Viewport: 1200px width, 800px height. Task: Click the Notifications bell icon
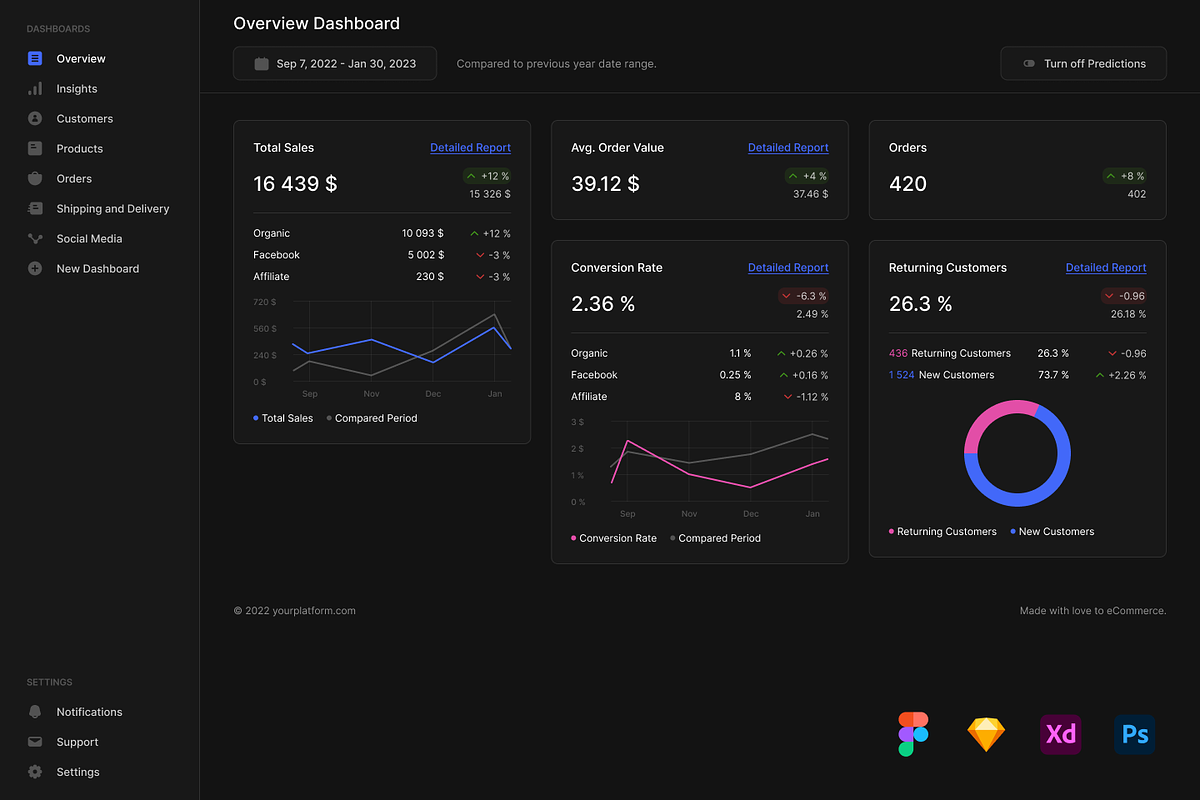tap(35, 712)
